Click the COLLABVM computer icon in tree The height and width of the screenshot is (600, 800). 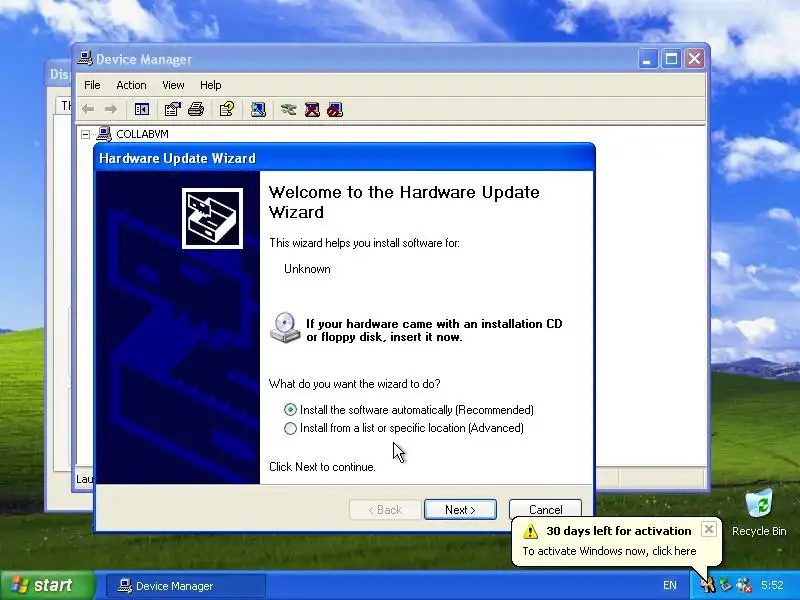click(104, 134)
